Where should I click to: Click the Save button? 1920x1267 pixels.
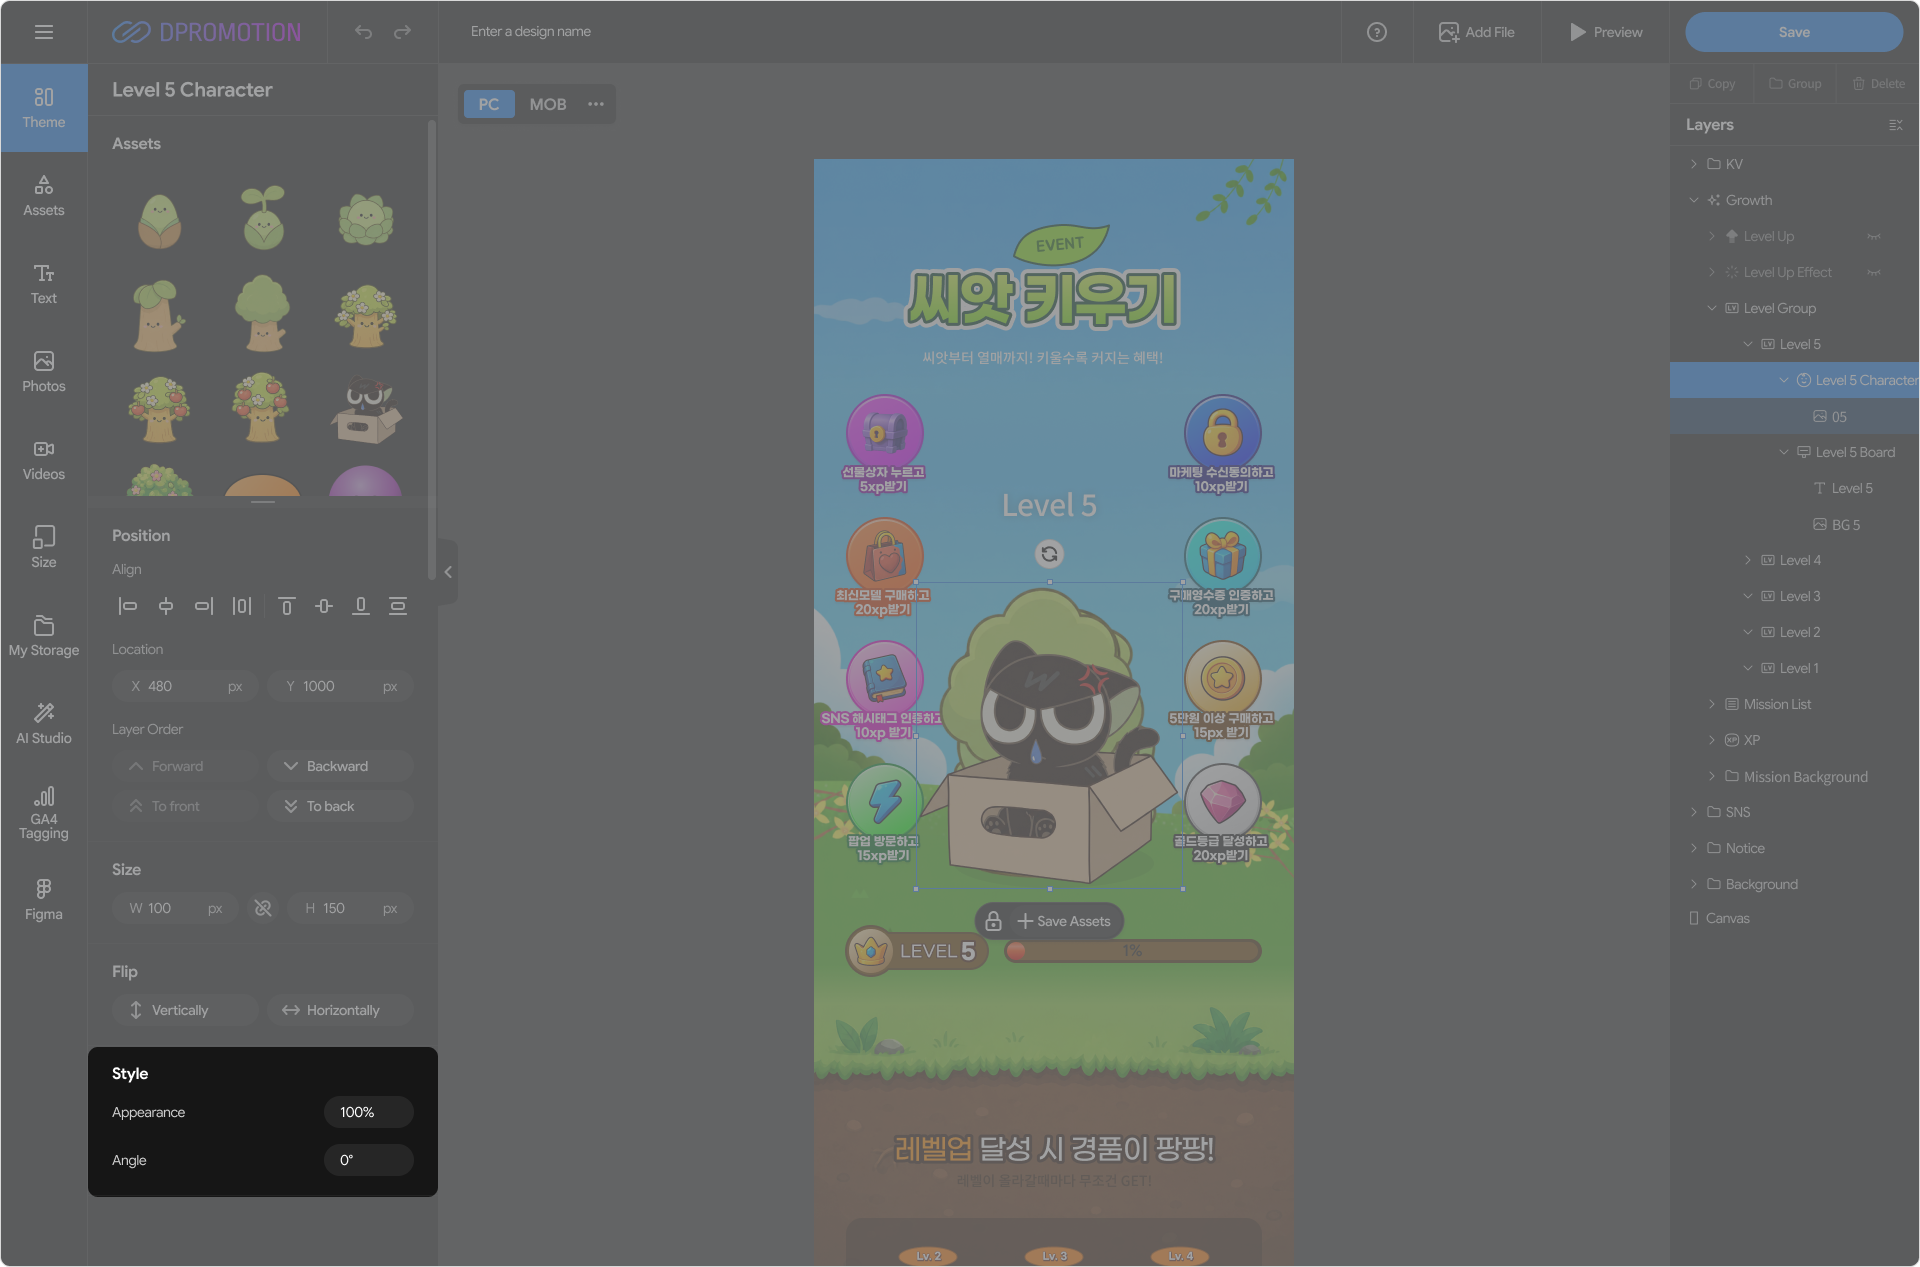[x=1794, y=32]
